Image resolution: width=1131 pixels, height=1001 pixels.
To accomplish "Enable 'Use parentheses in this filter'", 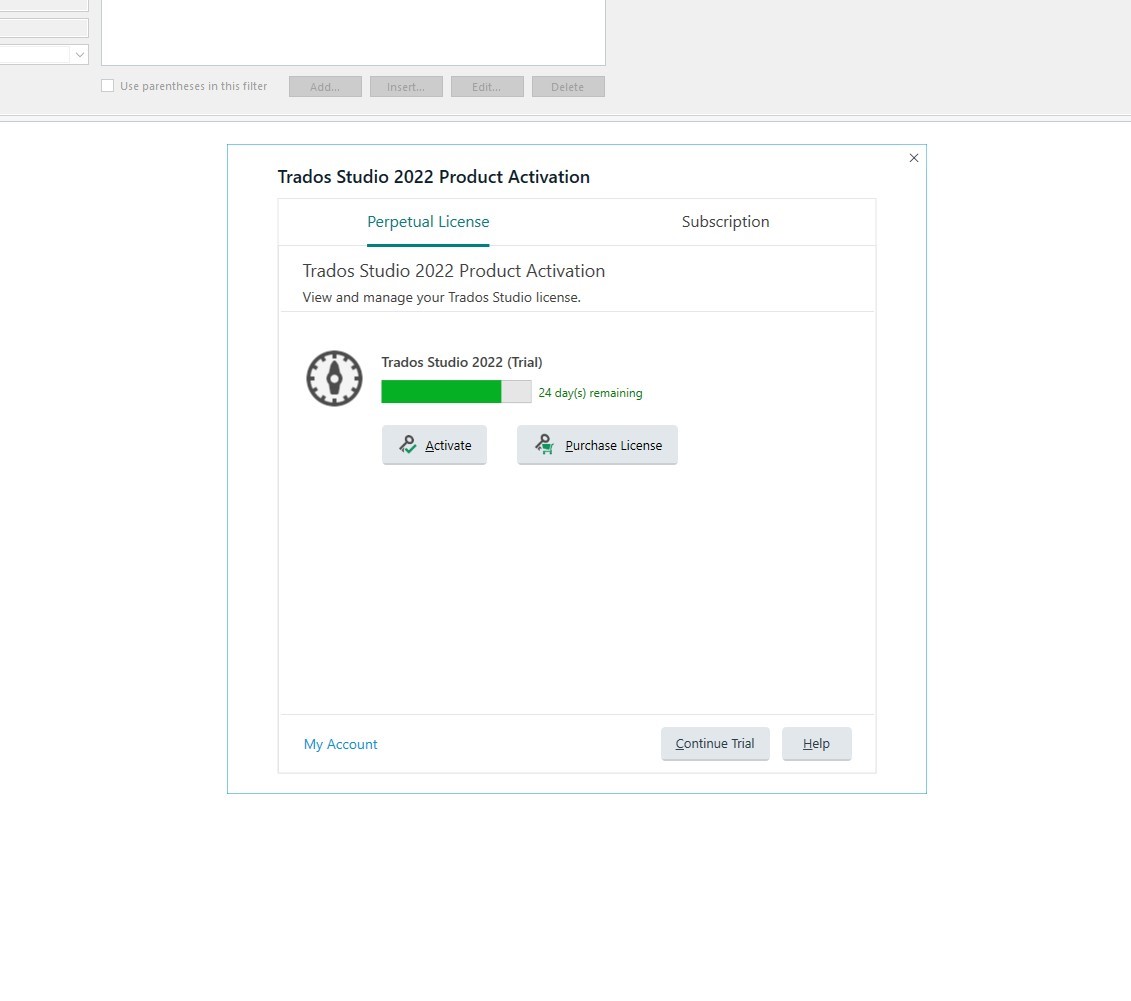I will (x=107, y=85).
